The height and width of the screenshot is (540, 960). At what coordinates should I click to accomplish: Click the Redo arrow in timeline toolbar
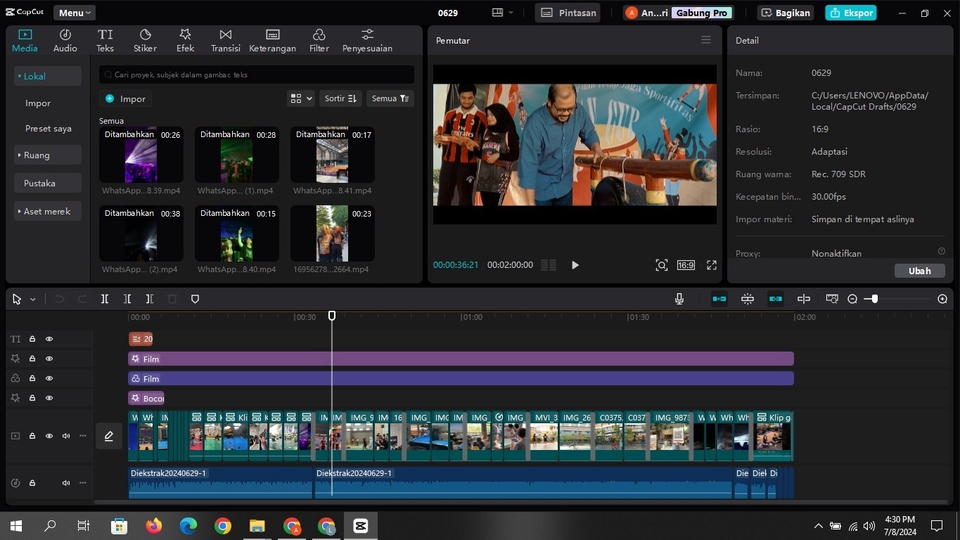coord(82,299)
